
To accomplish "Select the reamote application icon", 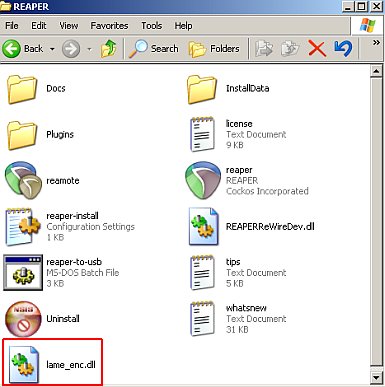I will pyautogui.click(x=23, y=180).
